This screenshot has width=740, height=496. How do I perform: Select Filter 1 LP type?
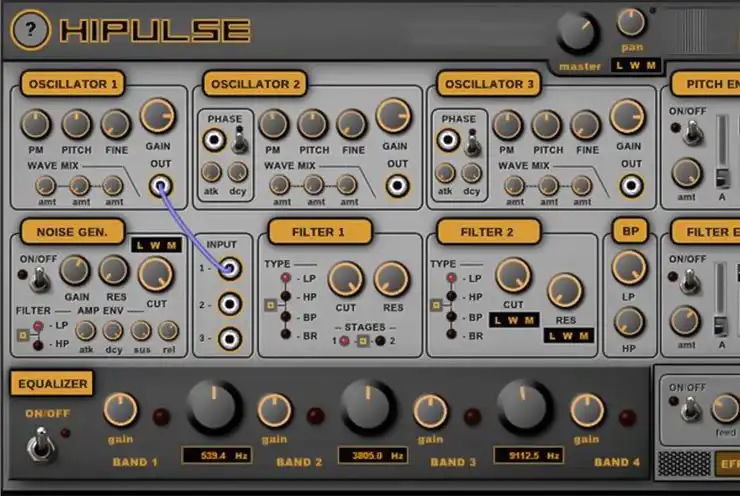(286, 278)
